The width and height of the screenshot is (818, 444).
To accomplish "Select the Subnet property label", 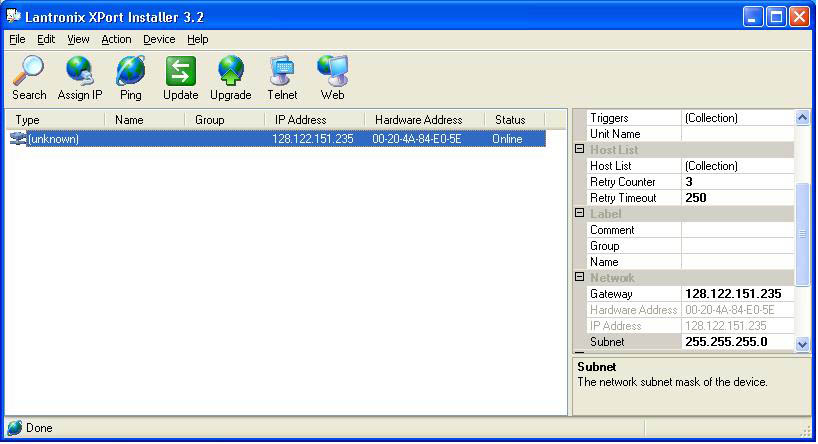I will [x=607, y=342].
